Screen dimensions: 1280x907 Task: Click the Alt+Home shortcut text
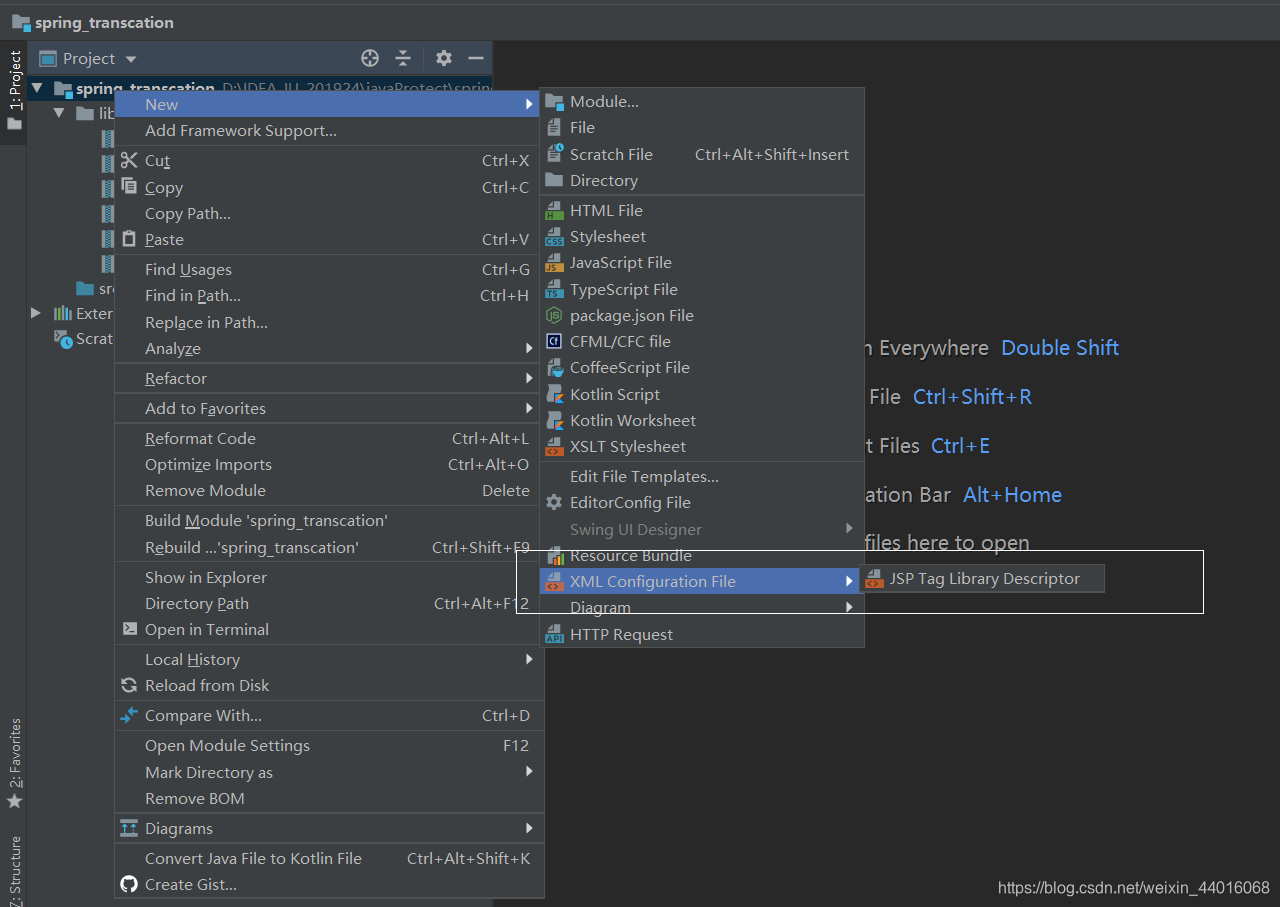(x=1012, y=495)
